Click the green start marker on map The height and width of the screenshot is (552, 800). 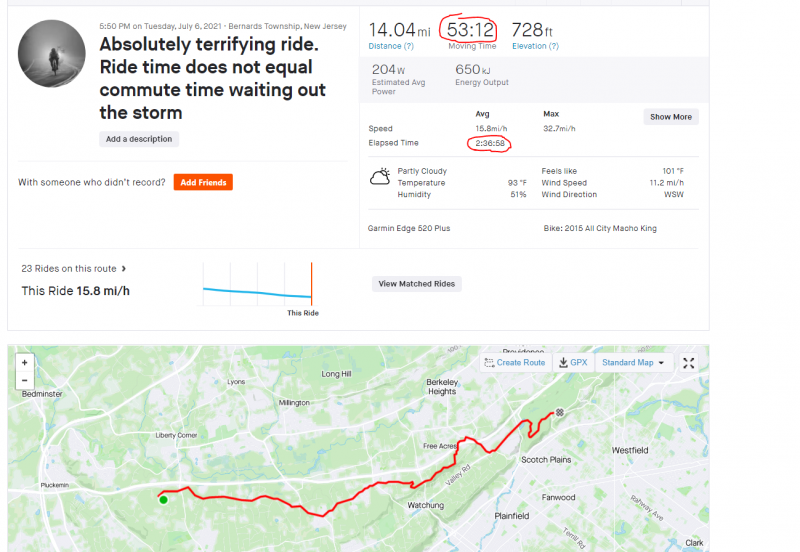[x=163, y=499]
